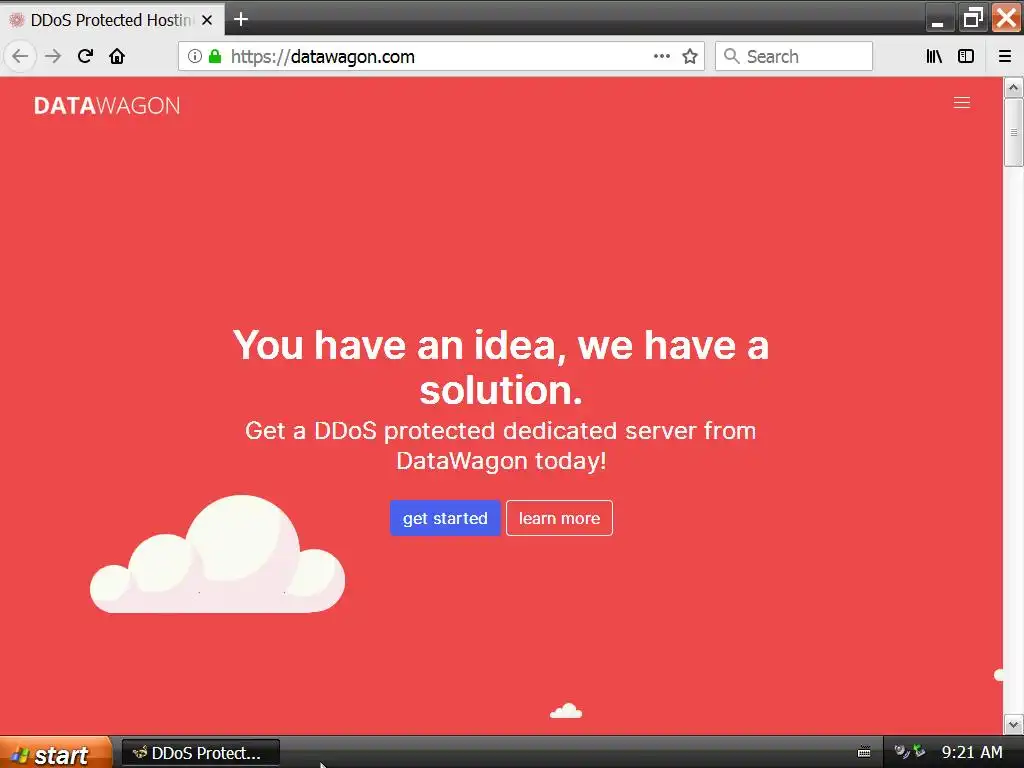Open the Library icon in toolbar
This screenshot has height=768, width=1024.
pyautogui.click(x=934, y=56)
